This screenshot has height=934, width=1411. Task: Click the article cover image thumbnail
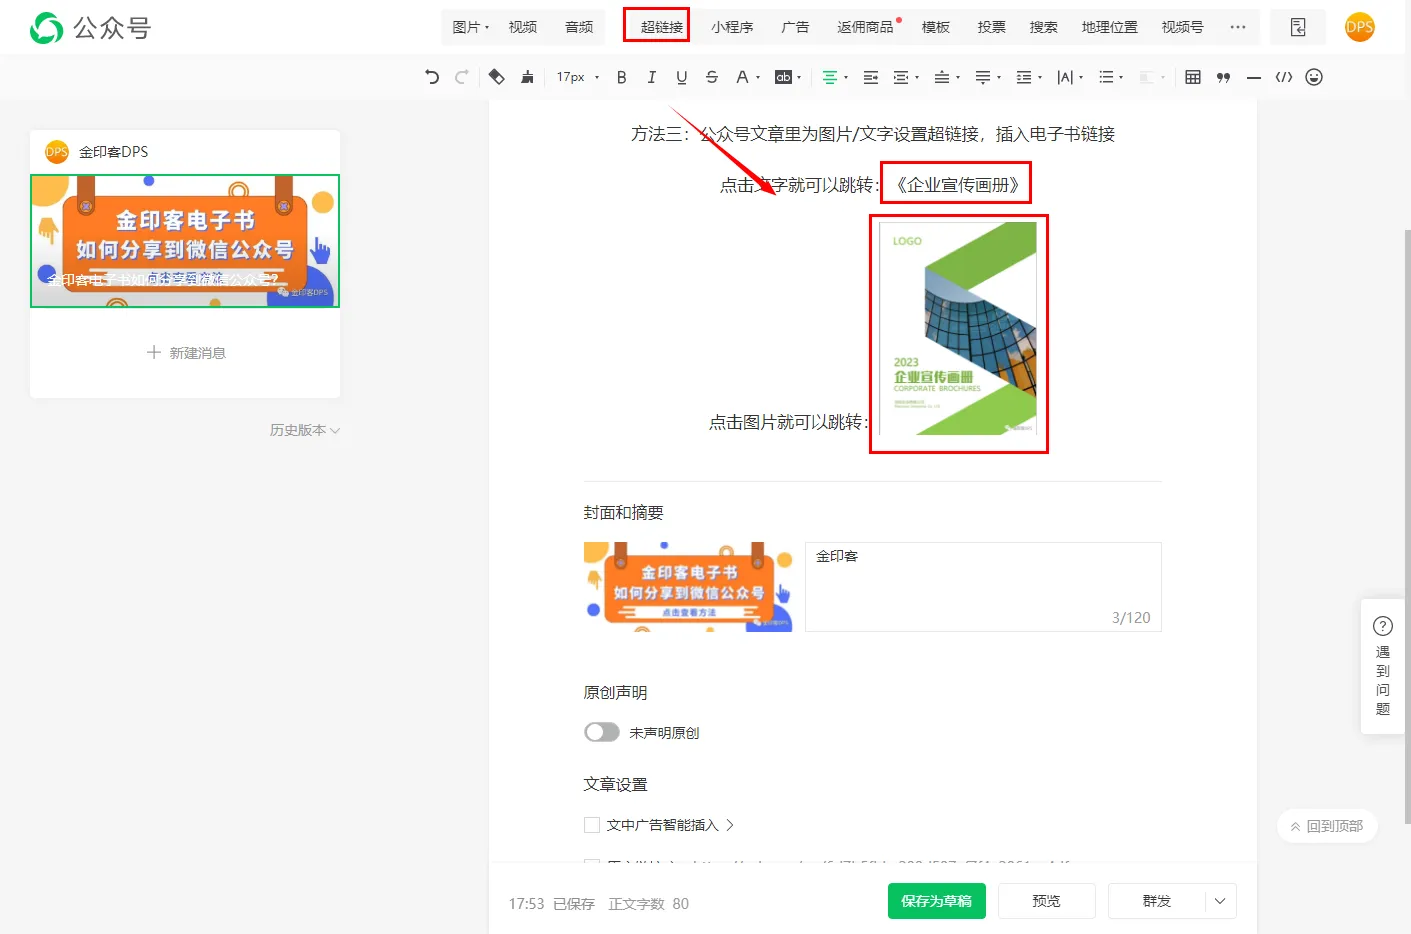[x=688, y=587]
